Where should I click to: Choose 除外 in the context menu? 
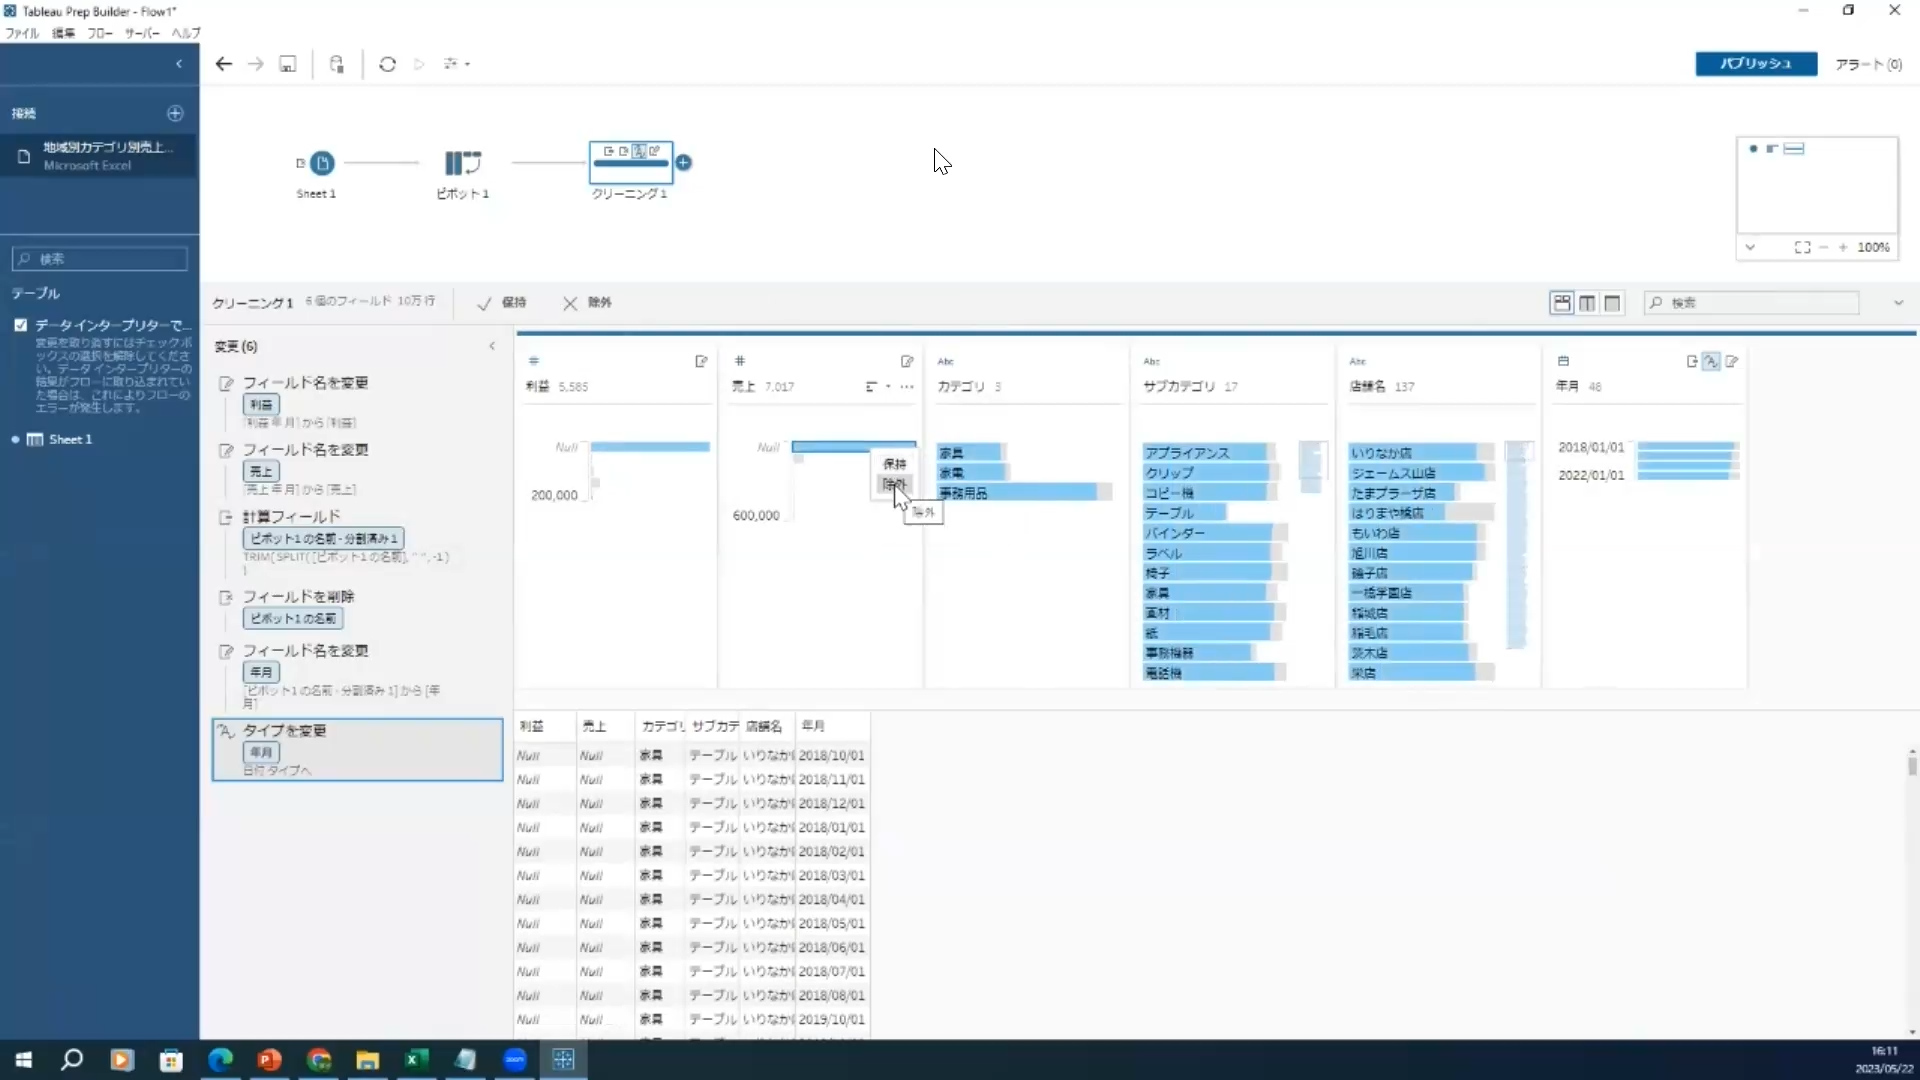click(895, 484)
